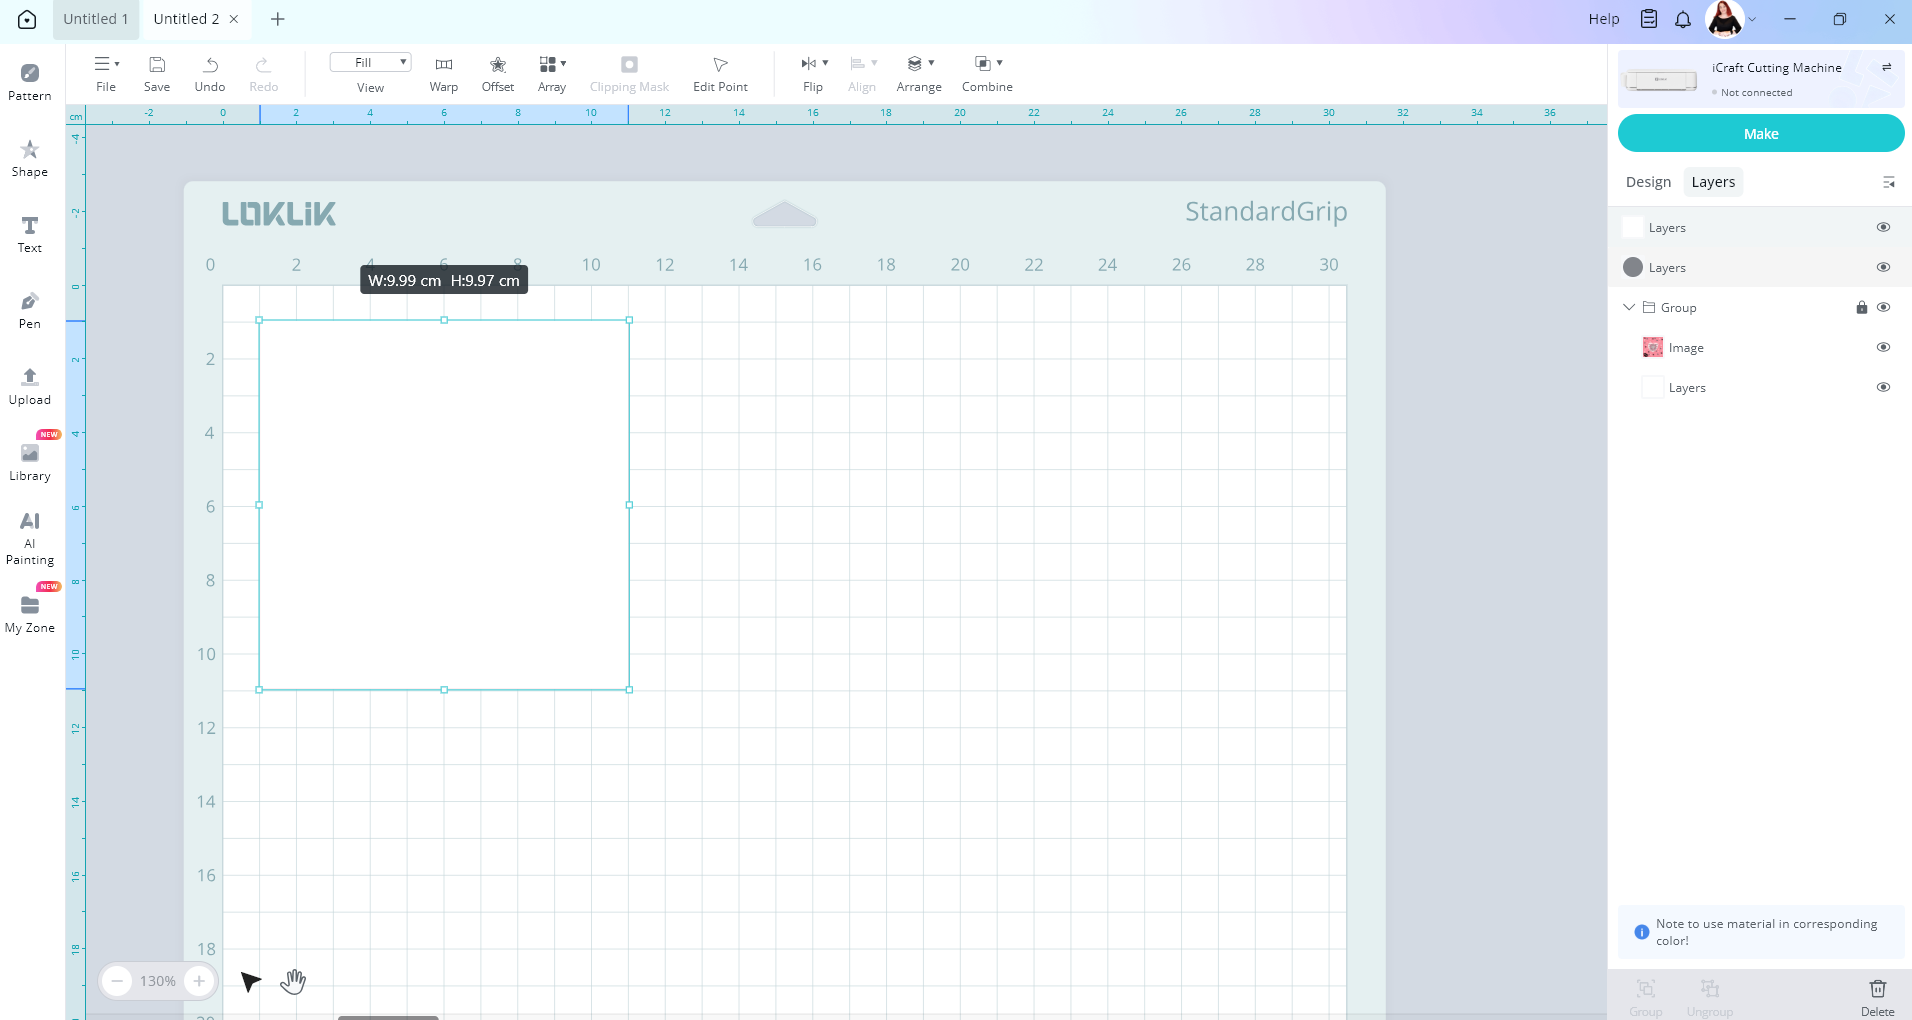Unlock the Group layer lock icon
This screenshot has height=1020, width=1912.
pyautogui.click(x=1861, y=308)
